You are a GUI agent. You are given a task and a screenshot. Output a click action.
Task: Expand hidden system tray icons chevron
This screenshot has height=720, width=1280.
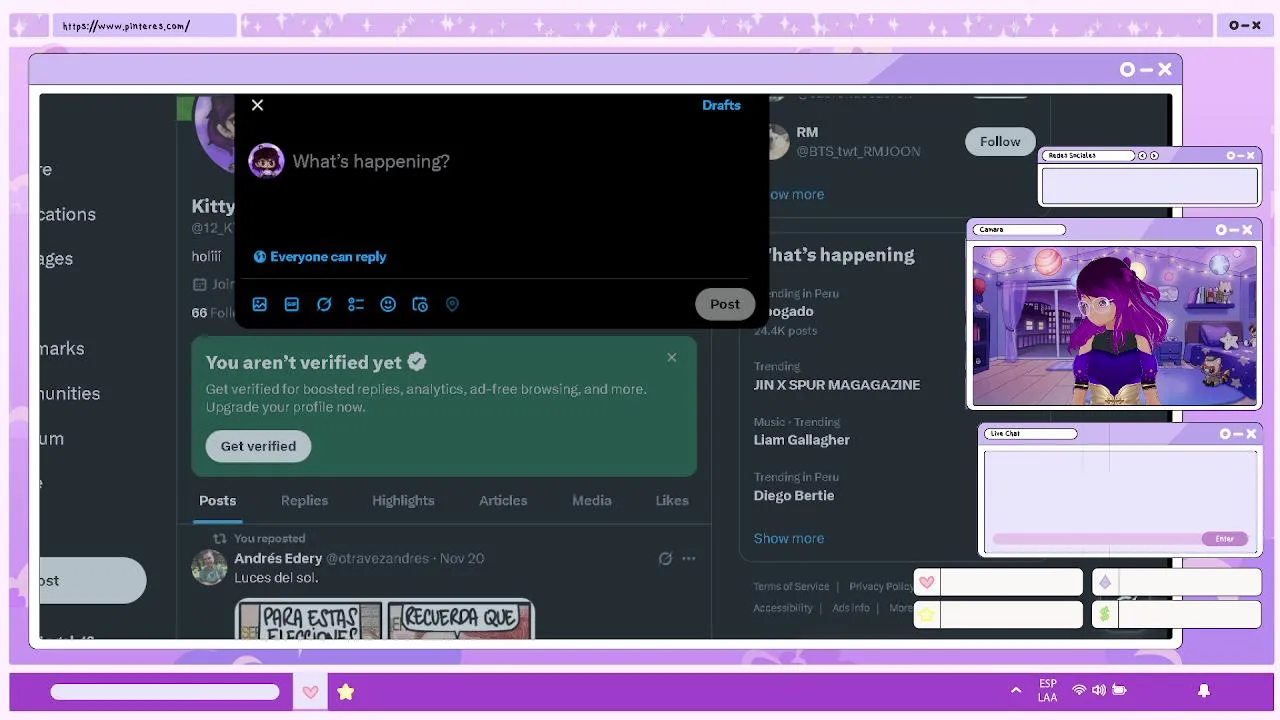[1016, 690]
